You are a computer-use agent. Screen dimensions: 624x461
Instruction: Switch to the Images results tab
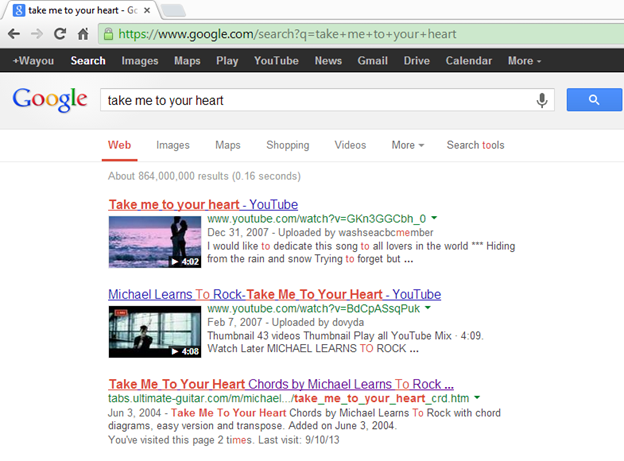point(173,145)
